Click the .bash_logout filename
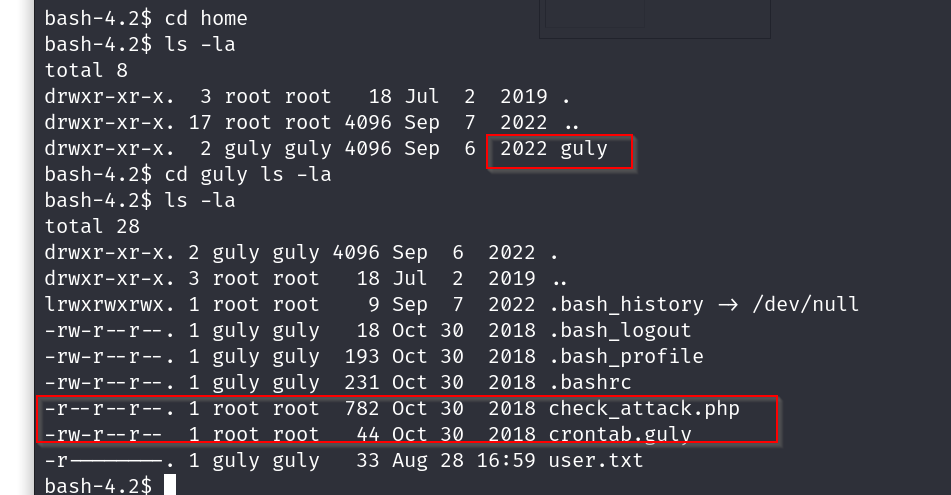Screen dimensions: 951x495 point(620,330)
